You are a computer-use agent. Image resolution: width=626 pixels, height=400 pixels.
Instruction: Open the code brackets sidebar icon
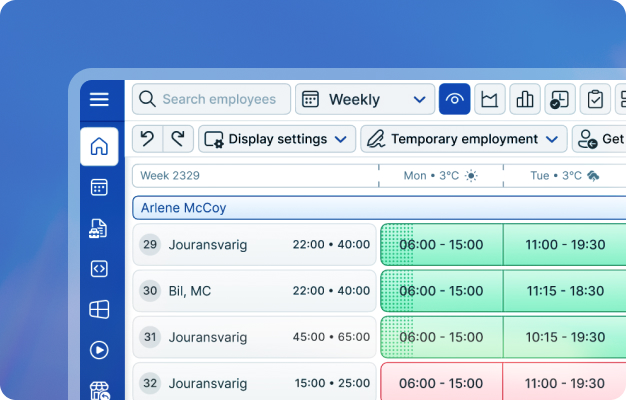[x=99, y=268]
